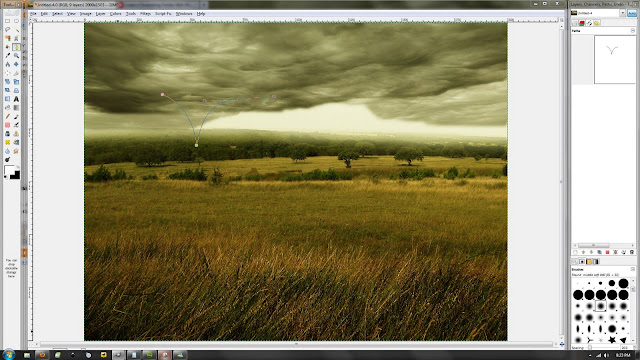Select the Blend gradient tool
The height and width of the screenshot is (360, 640).
point(16,107)
